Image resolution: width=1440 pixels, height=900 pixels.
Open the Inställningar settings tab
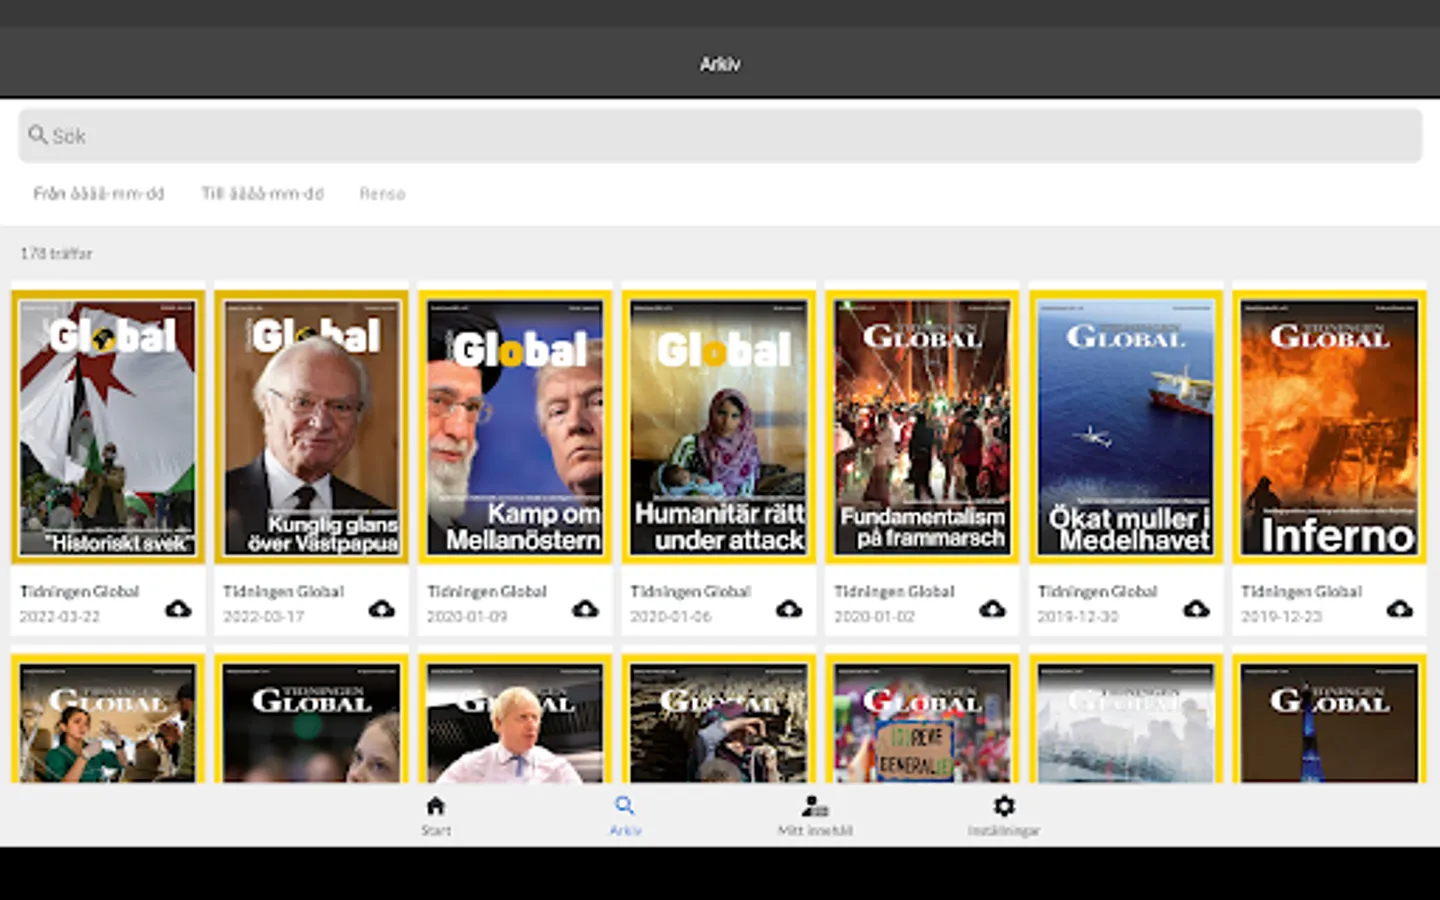point(1004,816)
